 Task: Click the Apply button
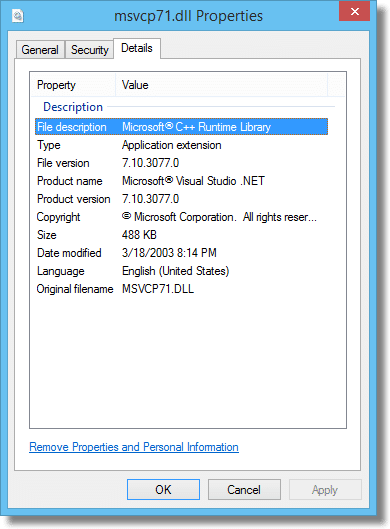pyautogui.click(x=325, y=490)
